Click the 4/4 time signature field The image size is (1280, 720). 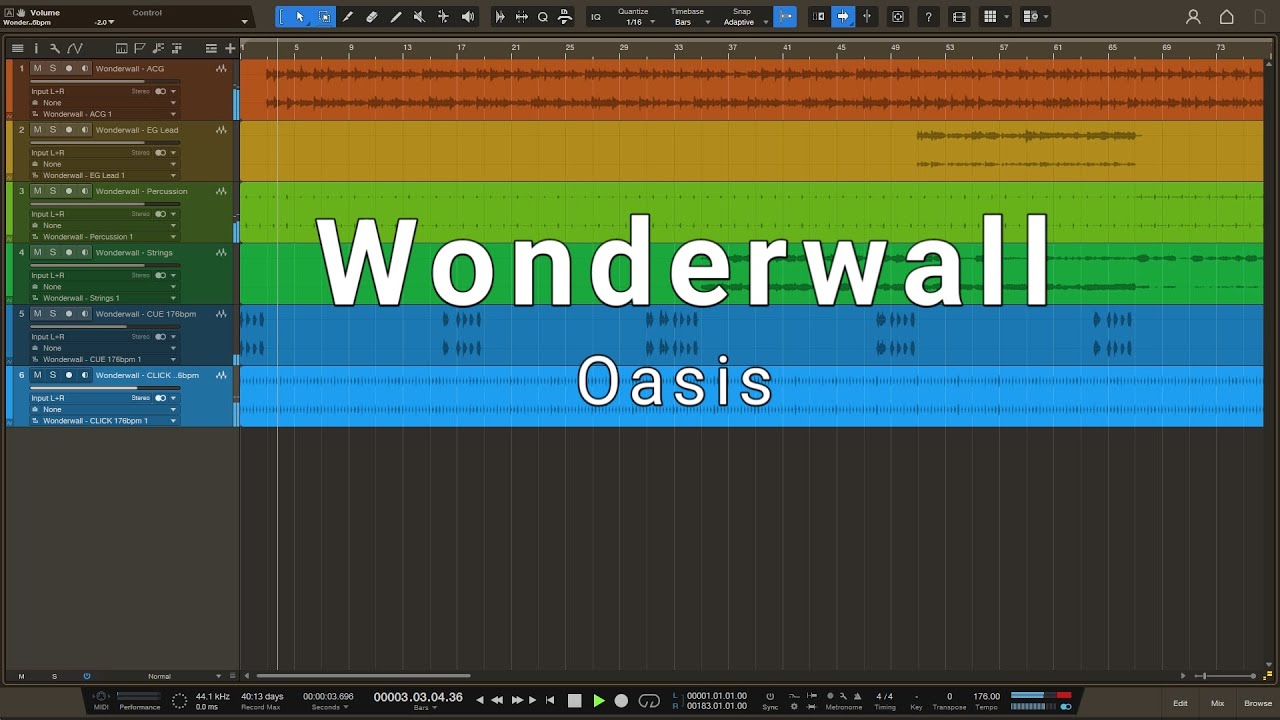coord(885,696)
